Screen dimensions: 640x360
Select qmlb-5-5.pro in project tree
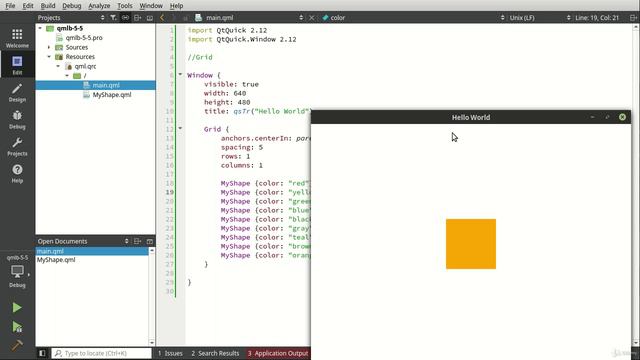(x=84, y=38)
